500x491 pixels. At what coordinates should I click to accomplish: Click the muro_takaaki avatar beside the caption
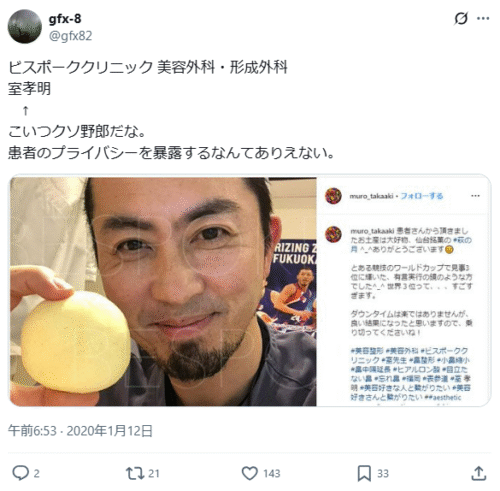pyautogui.click(x=333, y=234)
